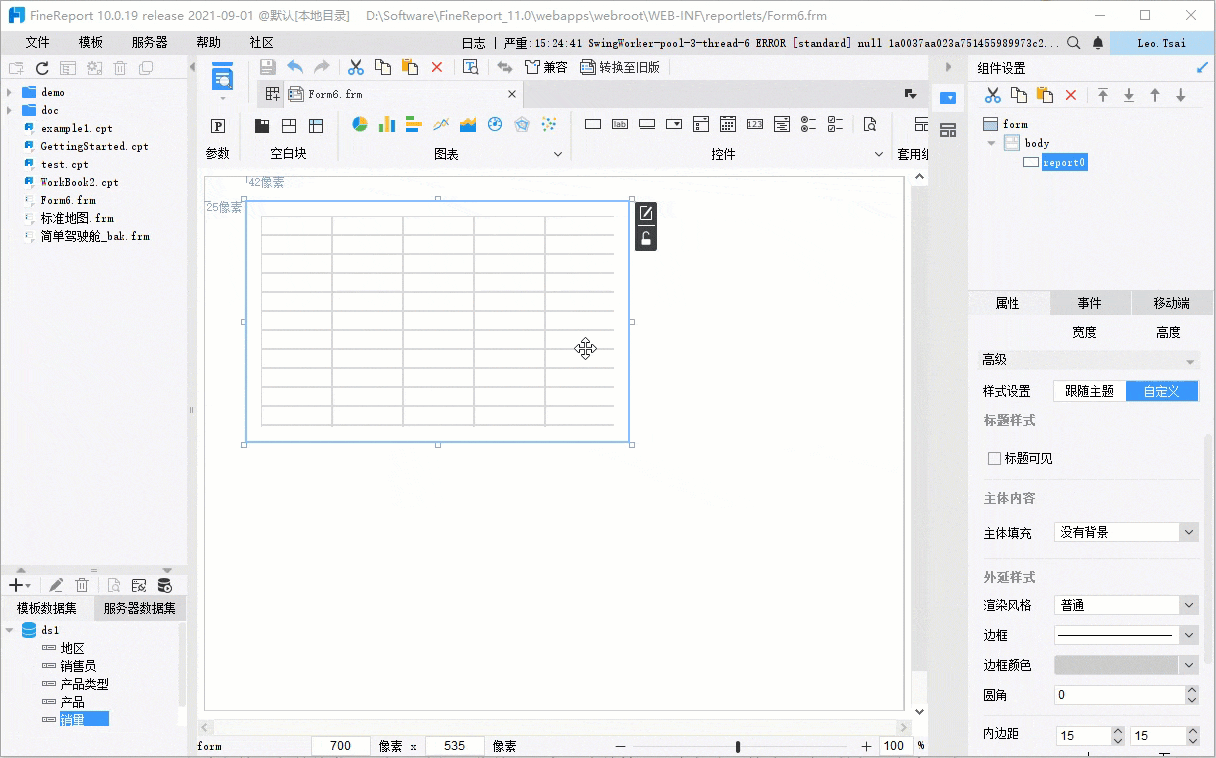Enable the 标题可见 checkbox
Screen dimensions: 1216x758
(x=994, y=458)
